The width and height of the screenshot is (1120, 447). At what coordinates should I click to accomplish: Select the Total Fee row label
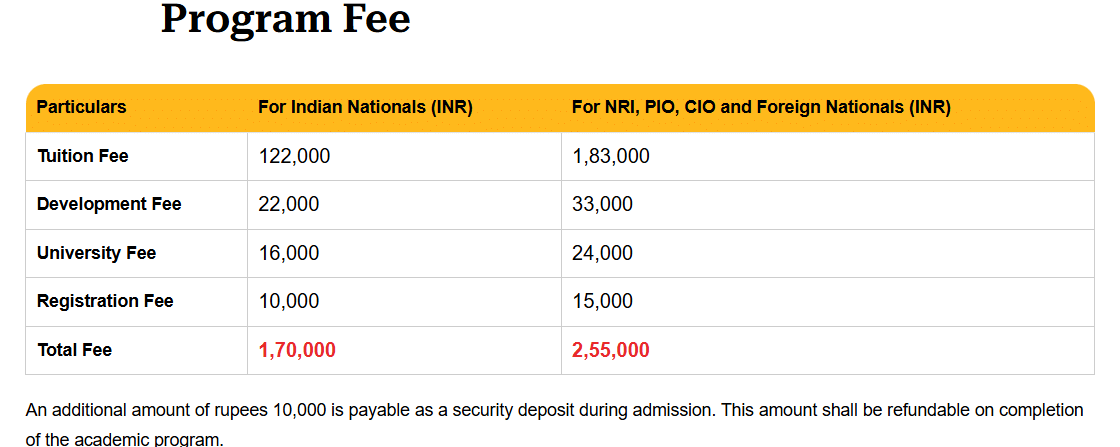tap(75, 350)
